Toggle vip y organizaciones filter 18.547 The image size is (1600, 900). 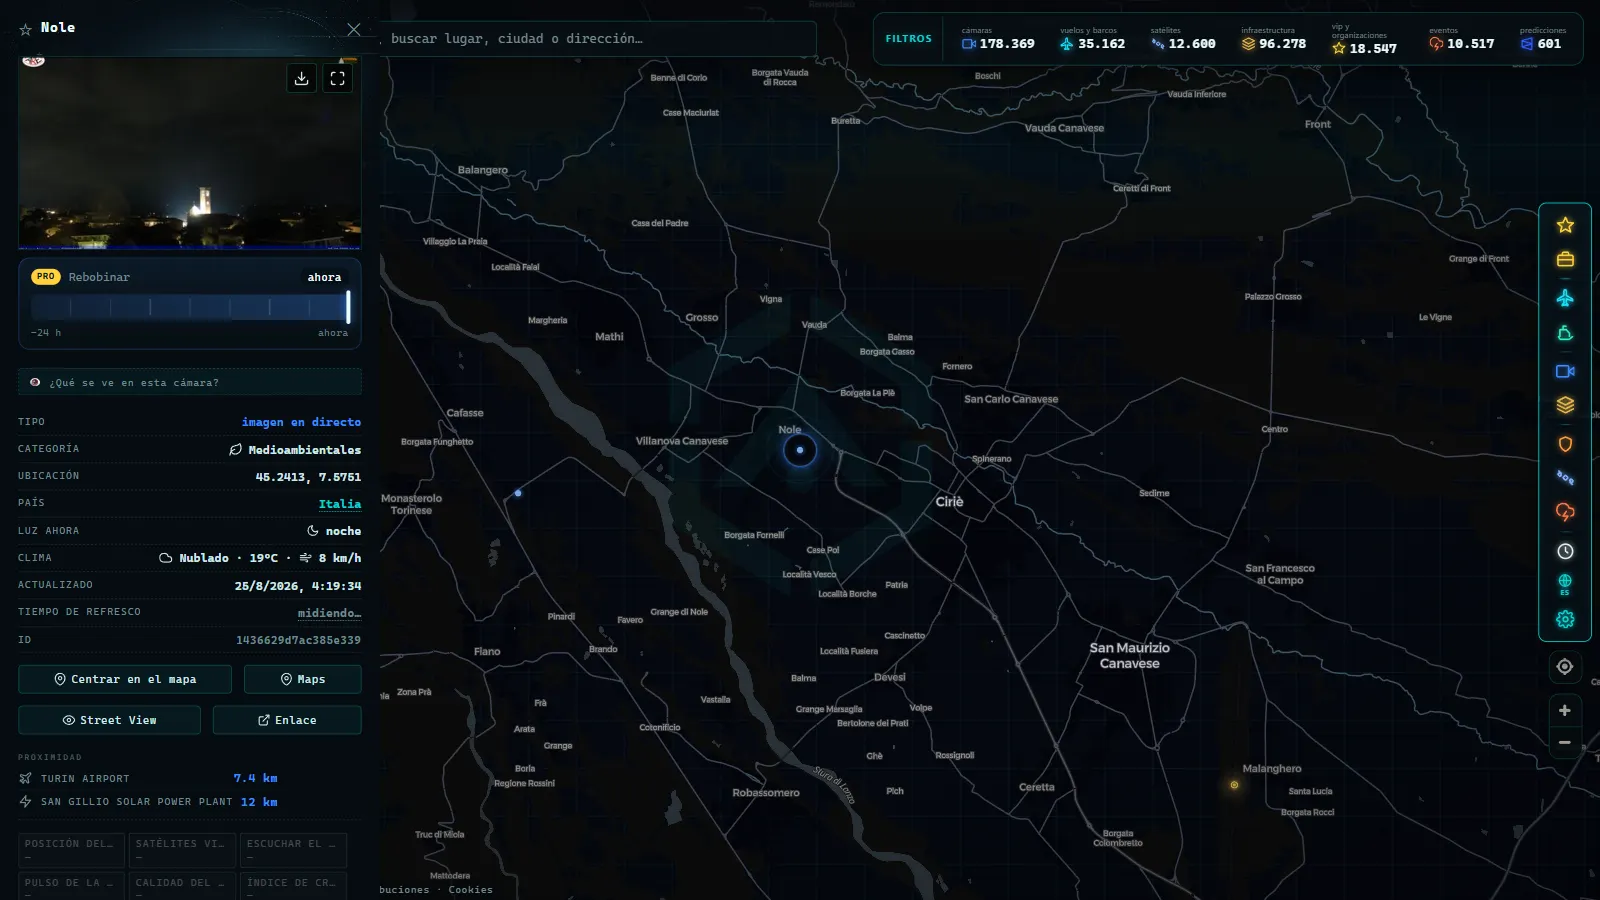(x=1365, y=40)
